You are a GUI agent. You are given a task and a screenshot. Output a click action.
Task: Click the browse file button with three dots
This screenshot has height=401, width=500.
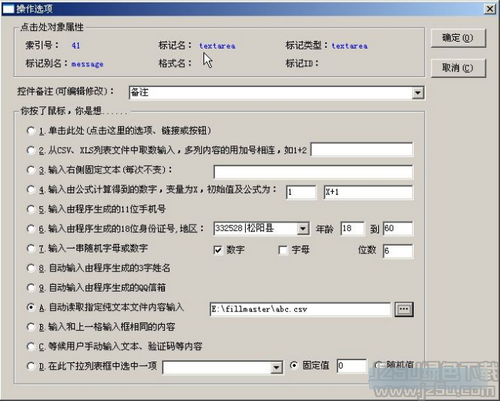(x=404, y=309)
